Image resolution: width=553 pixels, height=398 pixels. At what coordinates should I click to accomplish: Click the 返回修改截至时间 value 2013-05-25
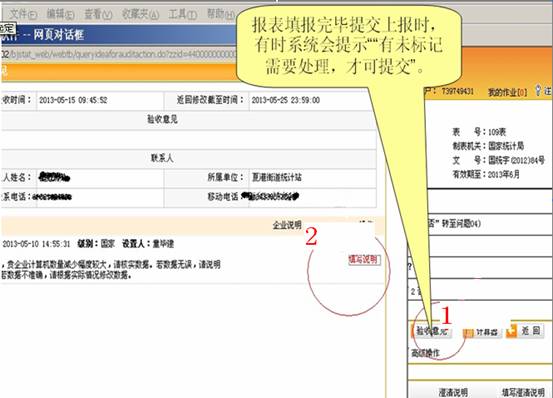(286, 100)
